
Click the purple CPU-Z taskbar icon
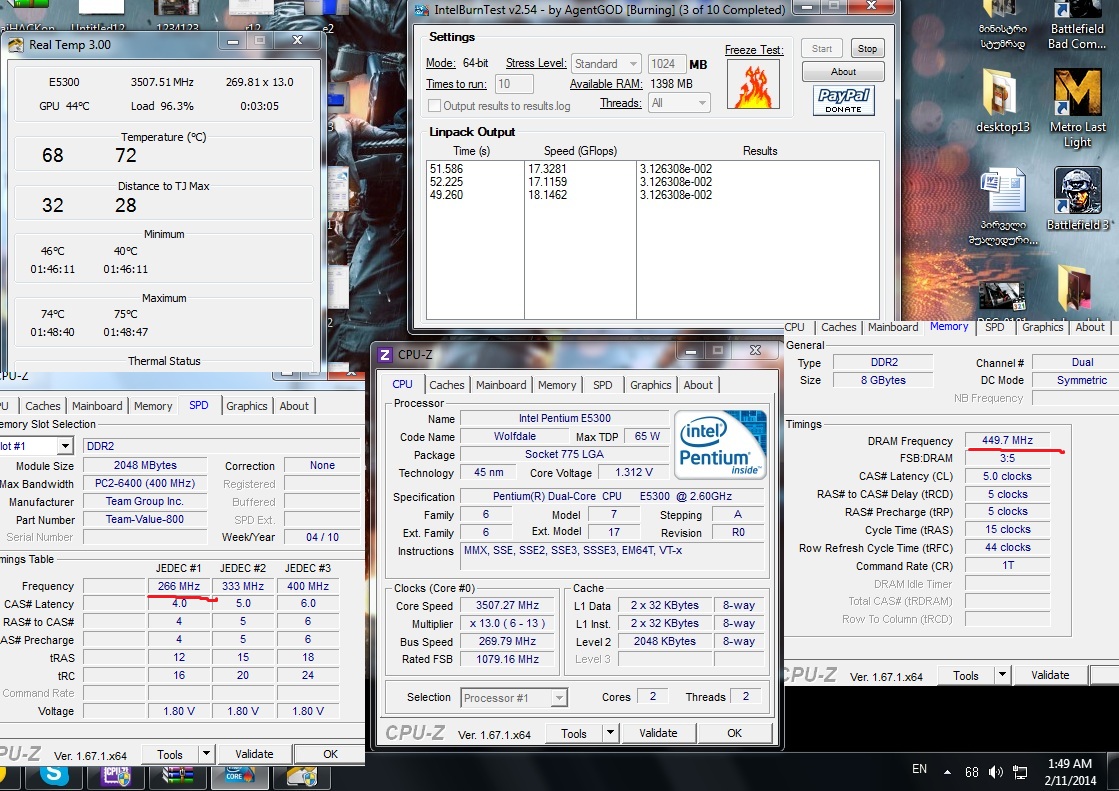[x=116, y=774]
